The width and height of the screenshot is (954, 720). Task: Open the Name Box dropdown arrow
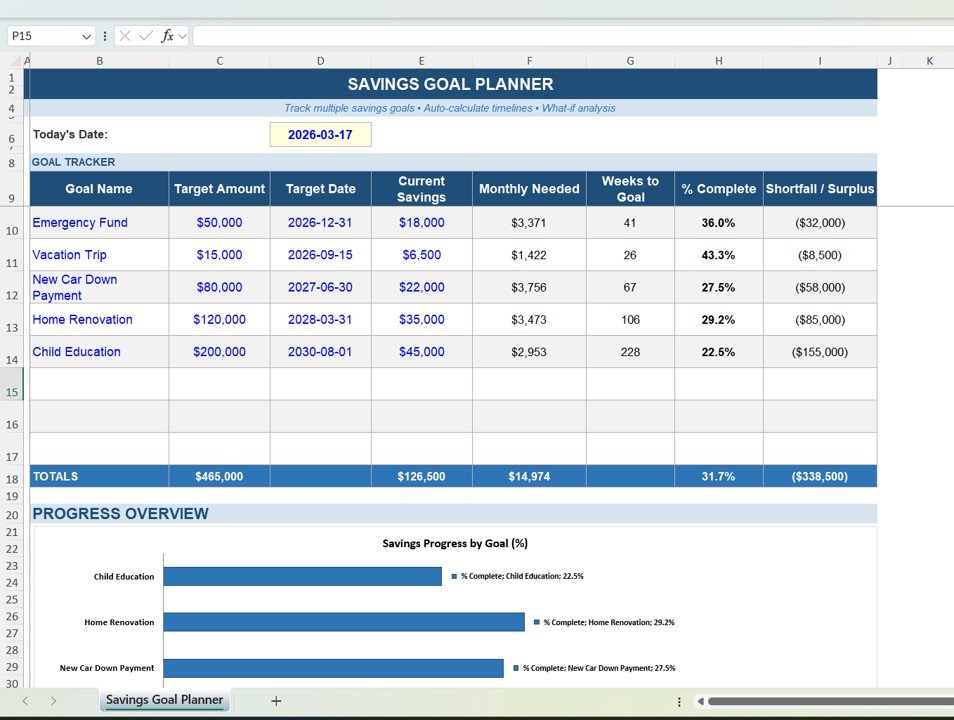tap(86, 35)
